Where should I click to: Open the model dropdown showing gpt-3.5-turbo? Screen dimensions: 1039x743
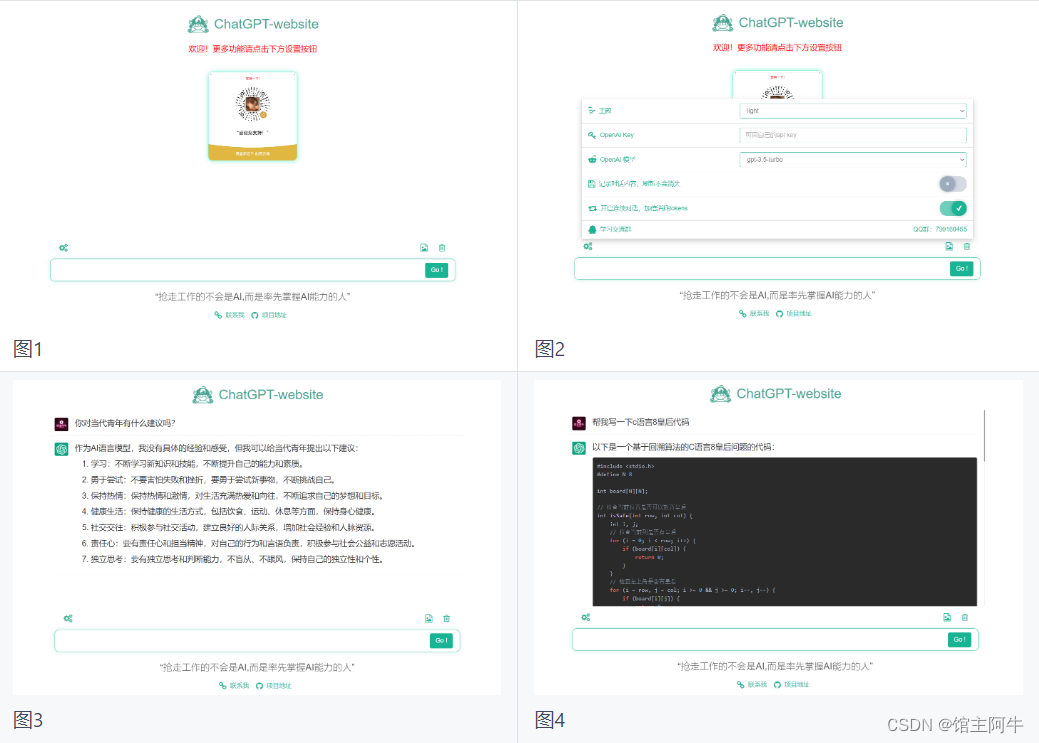[x=852, y=160]
